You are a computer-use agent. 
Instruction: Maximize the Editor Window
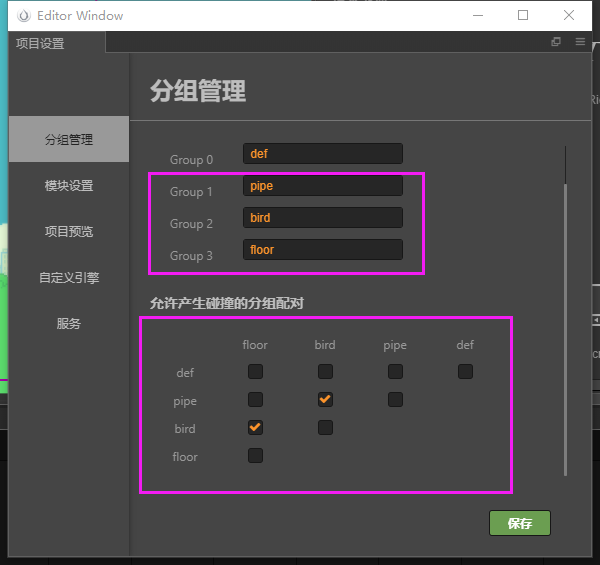(x=523, y=15)
